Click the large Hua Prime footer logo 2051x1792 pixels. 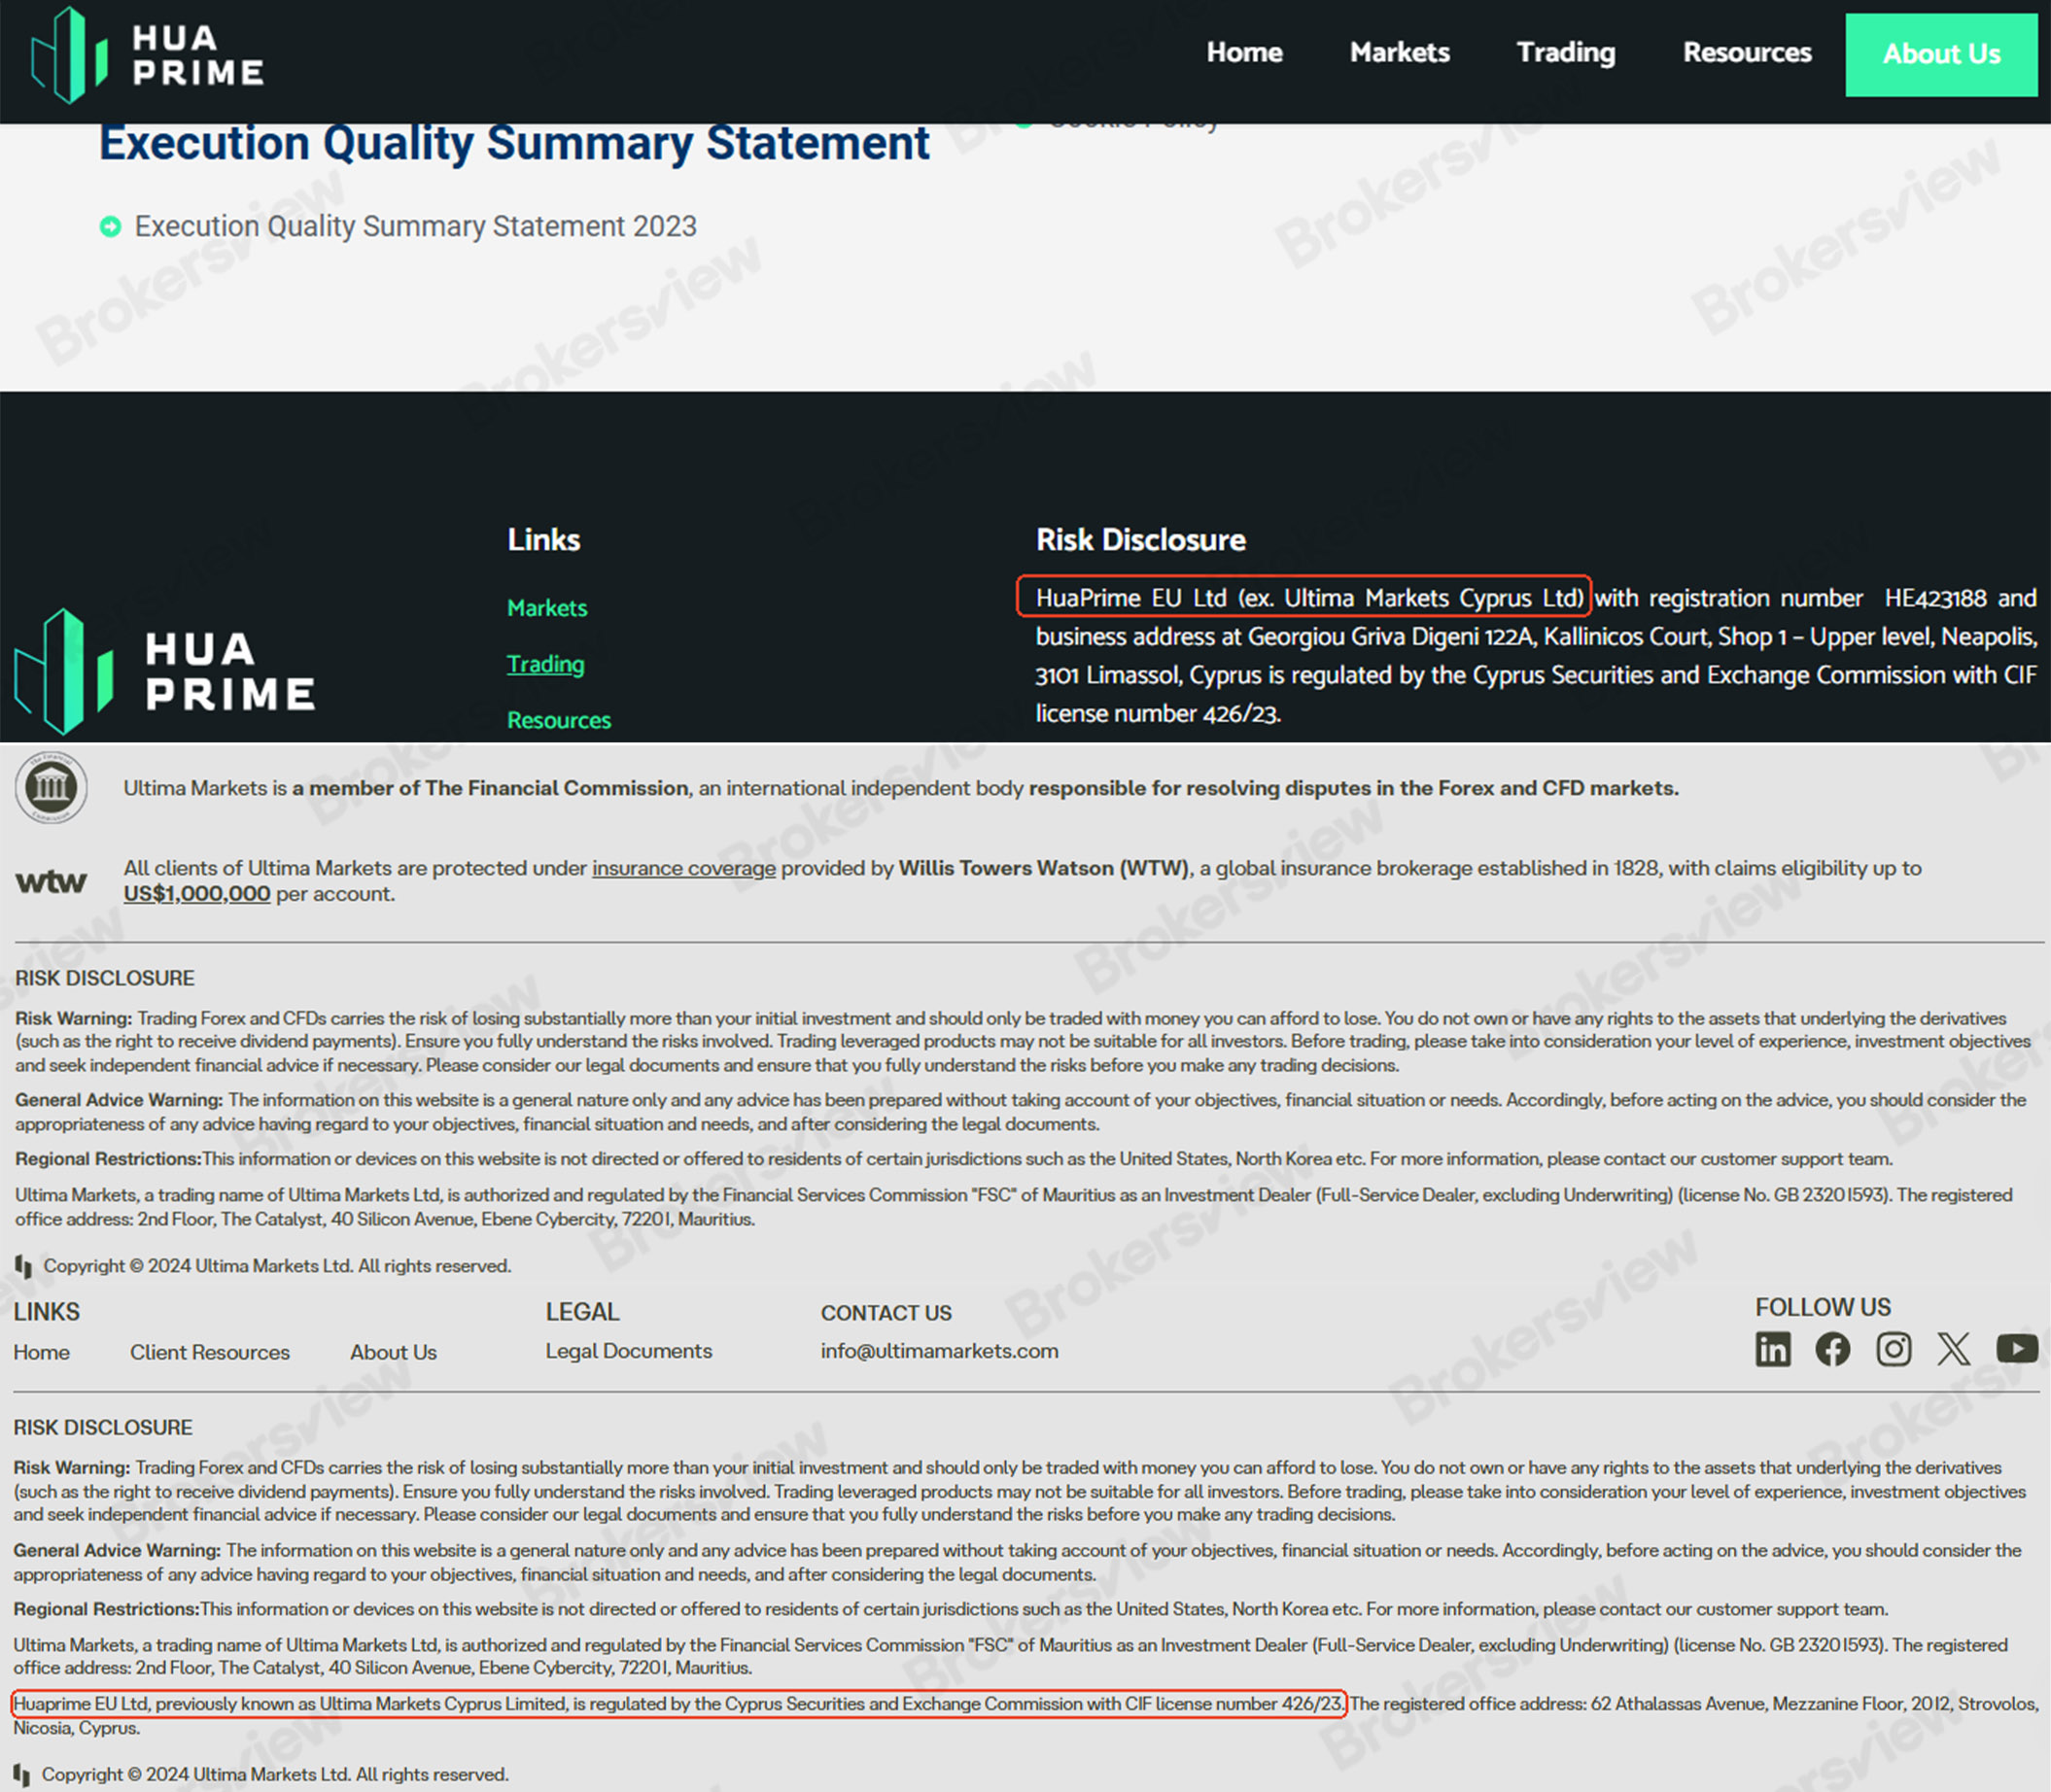pyautogui.click(x=165, y=671)
